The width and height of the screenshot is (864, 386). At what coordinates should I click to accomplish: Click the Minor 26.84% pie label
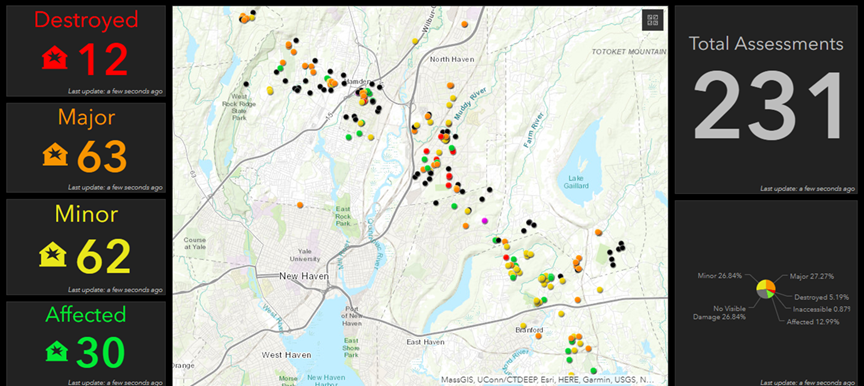point(720,276)
